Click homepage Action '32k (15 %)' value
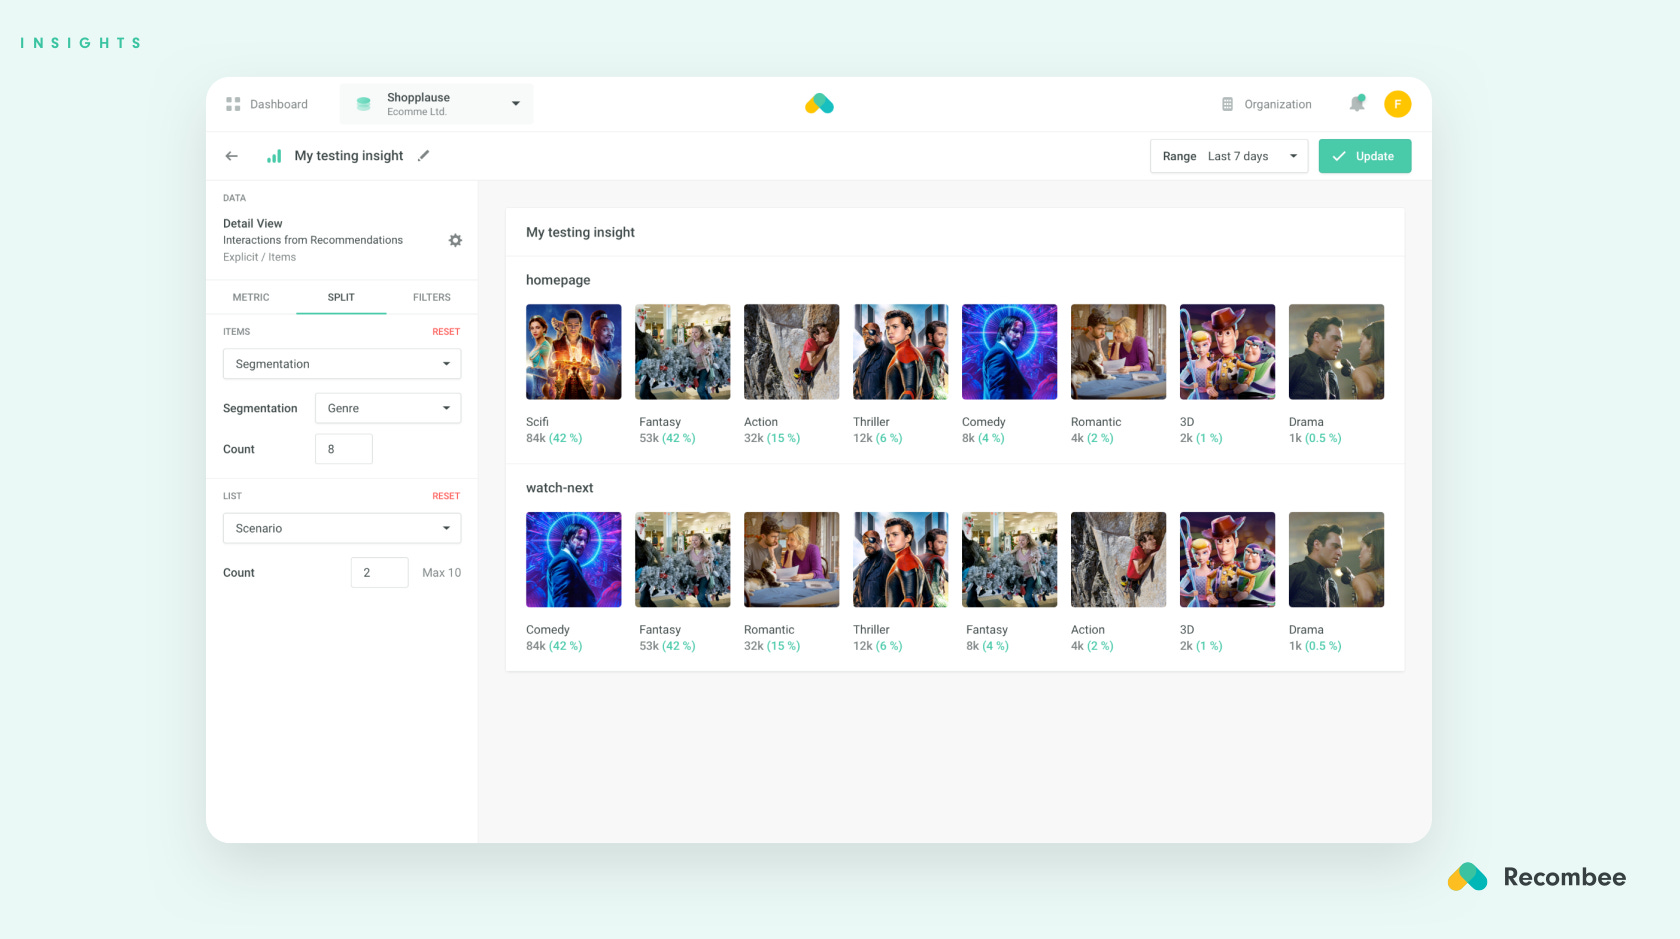Viewport: 1680px width, 939px height. (x=772, y=438)
